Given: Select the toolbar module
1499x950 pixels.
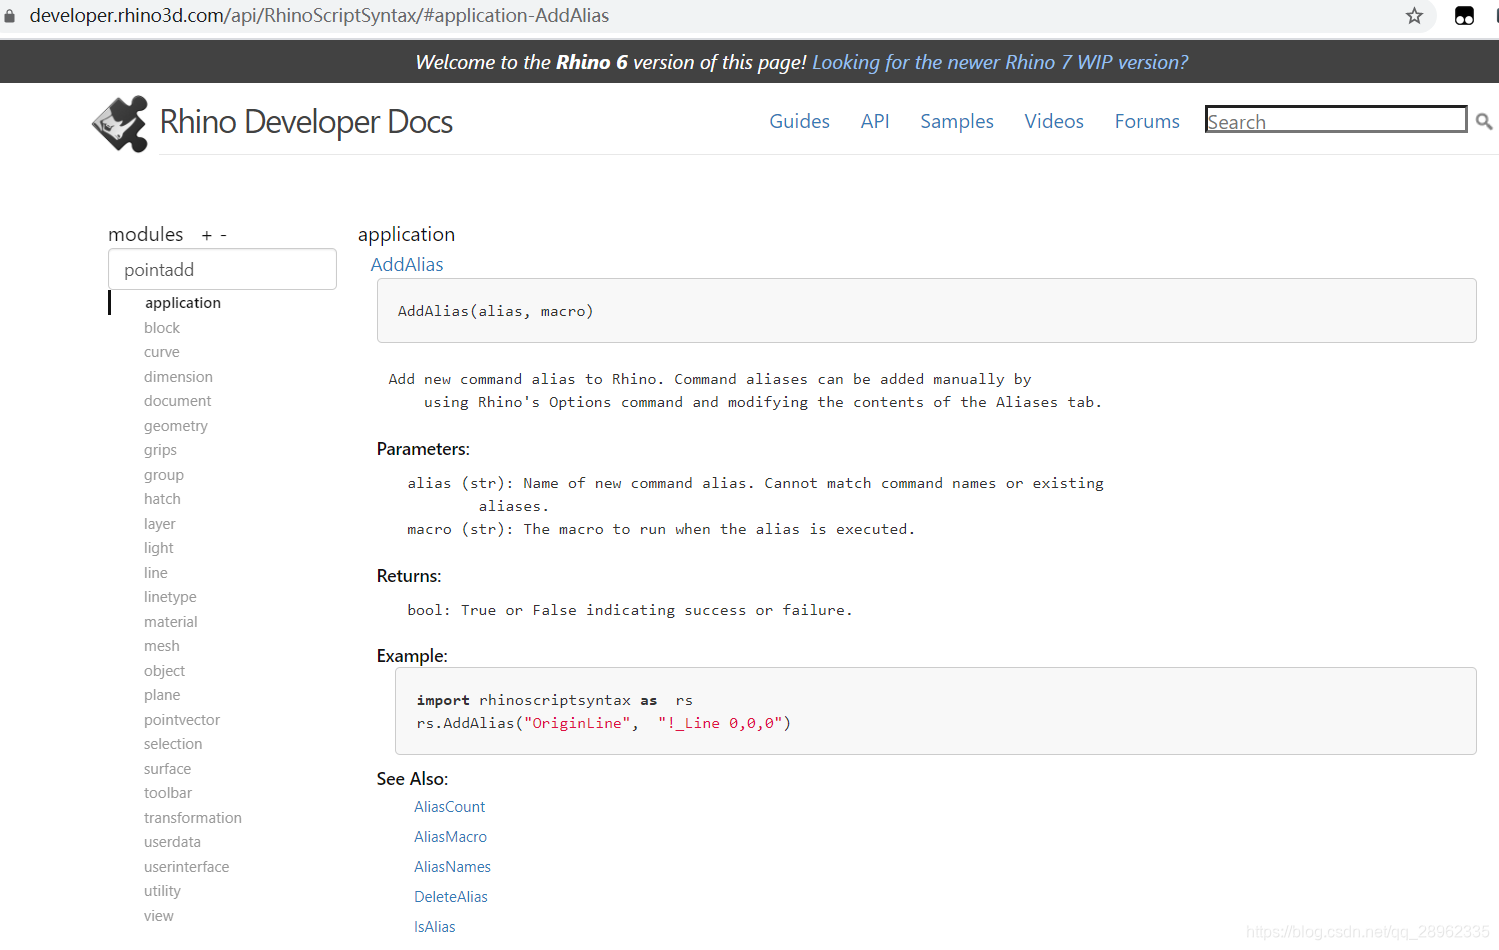Looking at the screenshot, I should tap(168, 793).
